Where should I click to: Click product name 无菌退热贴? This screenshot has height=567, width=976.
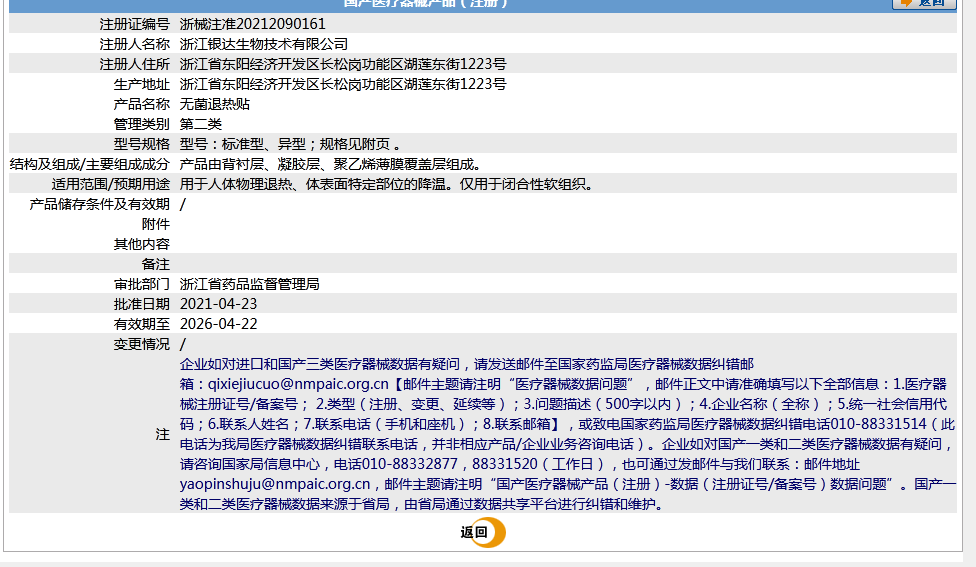tap(215, 104)
